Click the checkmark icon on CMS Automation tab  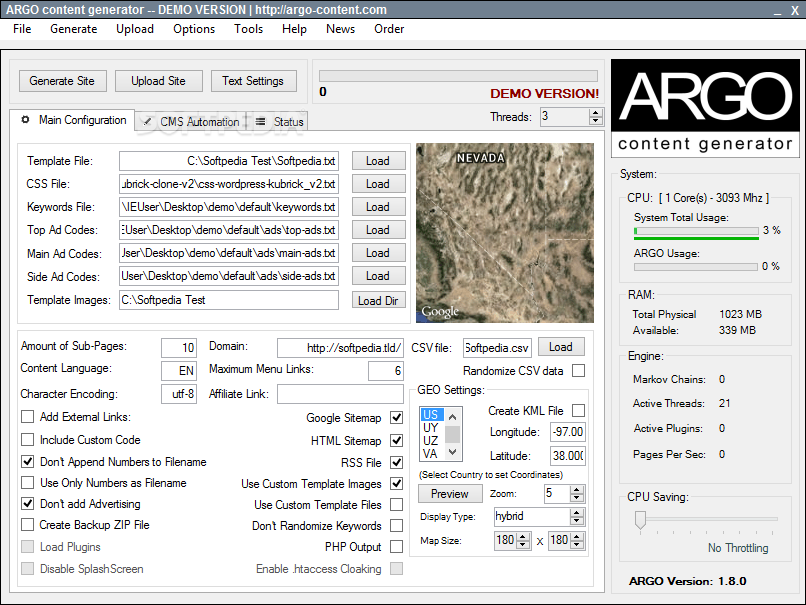tap(148, 121)
